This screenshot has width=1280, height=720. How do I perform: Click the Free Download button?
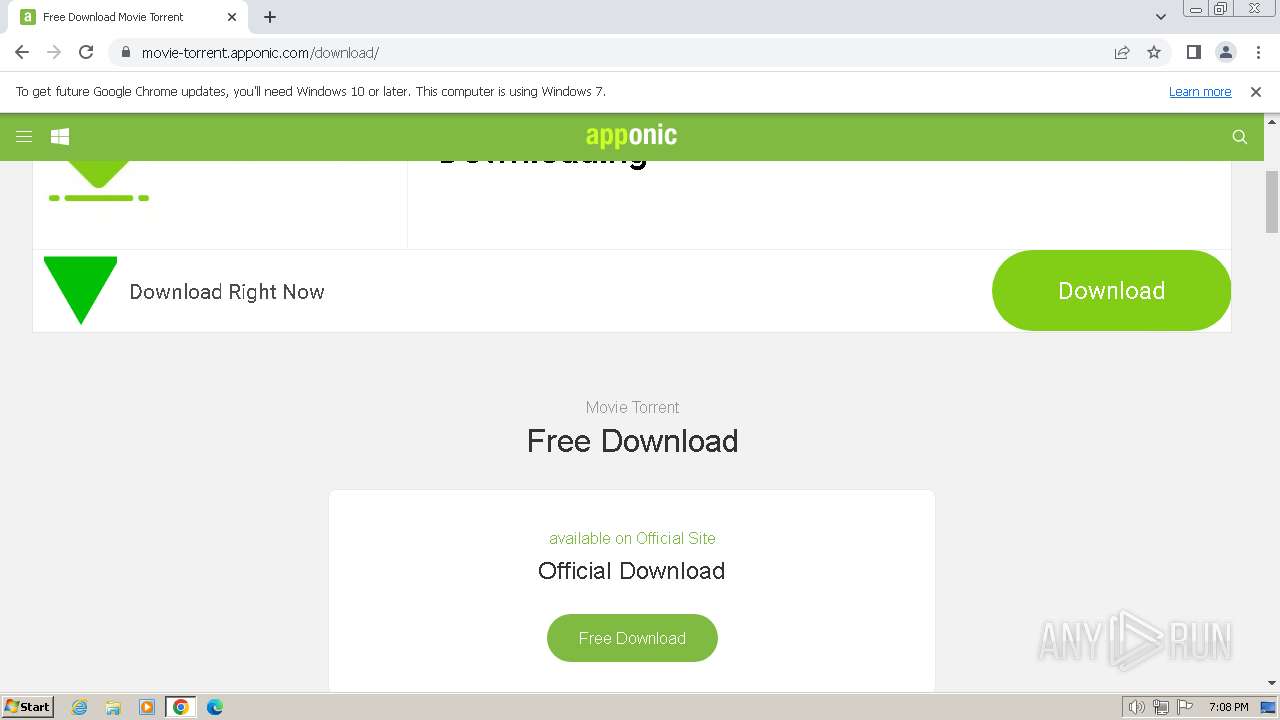(632, 638)
